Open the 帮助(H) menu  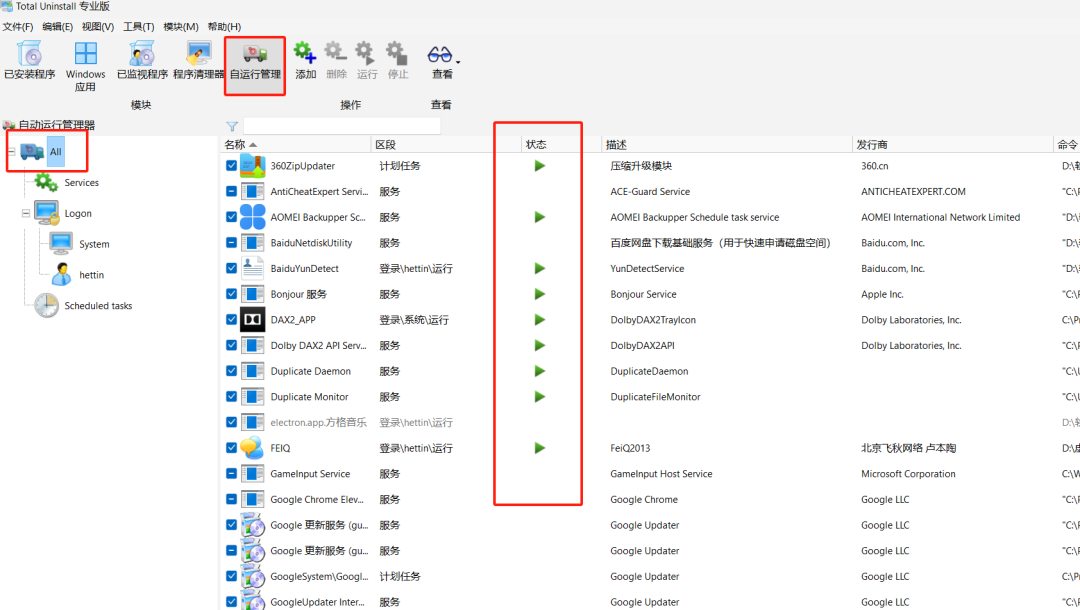tap(224, 27)
